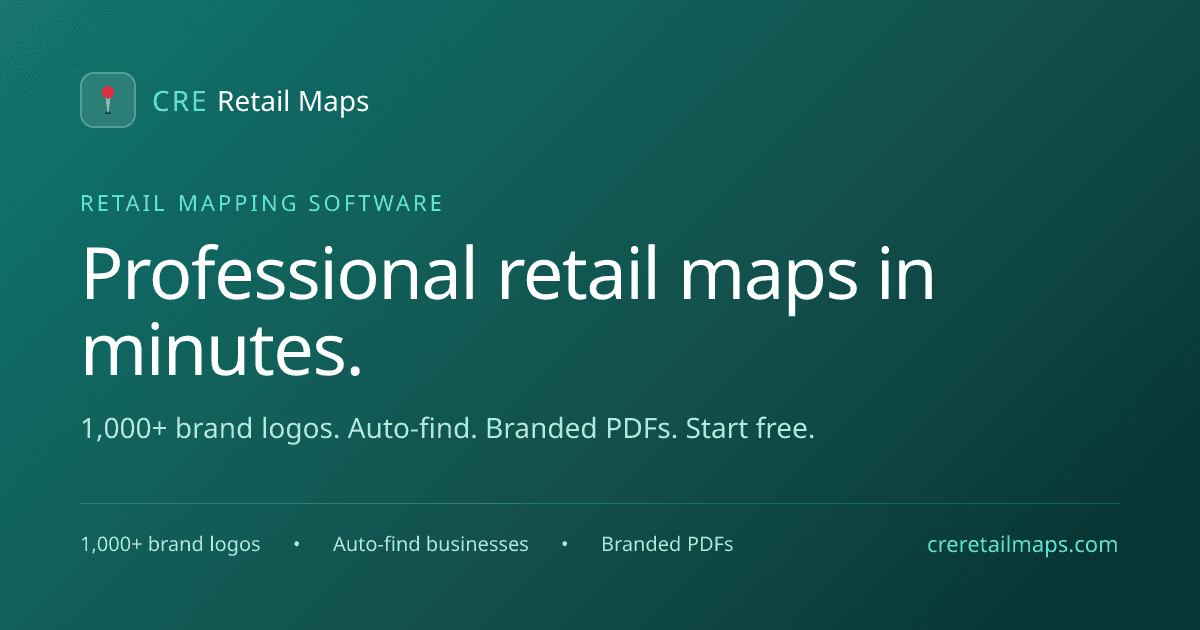The height and width of the screenshot is (630, 1200).
Task: Click footer item 'Branded PDFs'
Action: 667,545
